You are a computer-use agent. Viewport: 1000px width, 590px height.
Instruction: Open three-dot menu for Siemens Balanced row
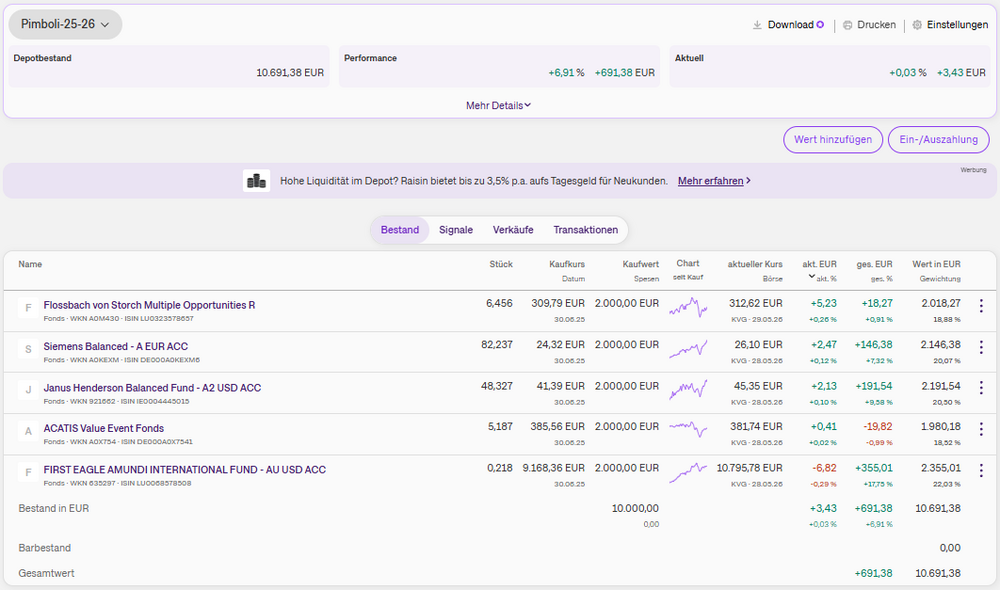(x=981, y=347)
